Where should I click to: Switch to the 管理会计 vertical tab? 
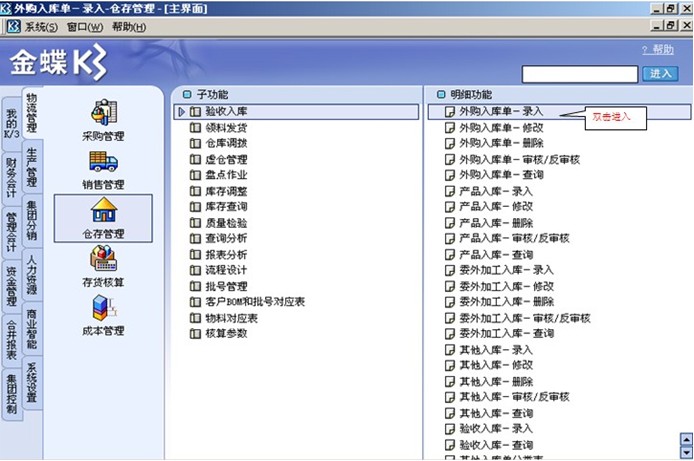(12, 232)
